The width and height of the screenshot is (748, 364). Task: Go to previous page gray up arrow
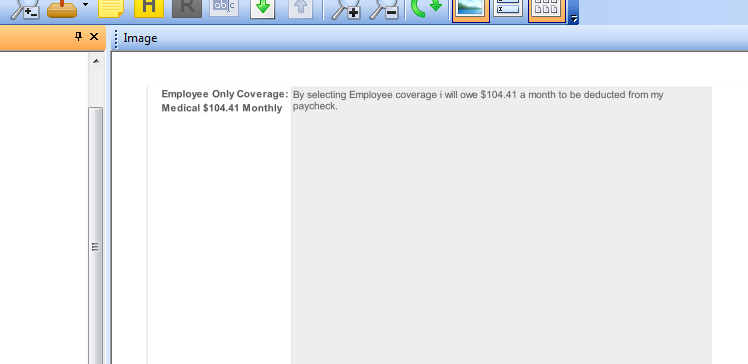point(301,9)
